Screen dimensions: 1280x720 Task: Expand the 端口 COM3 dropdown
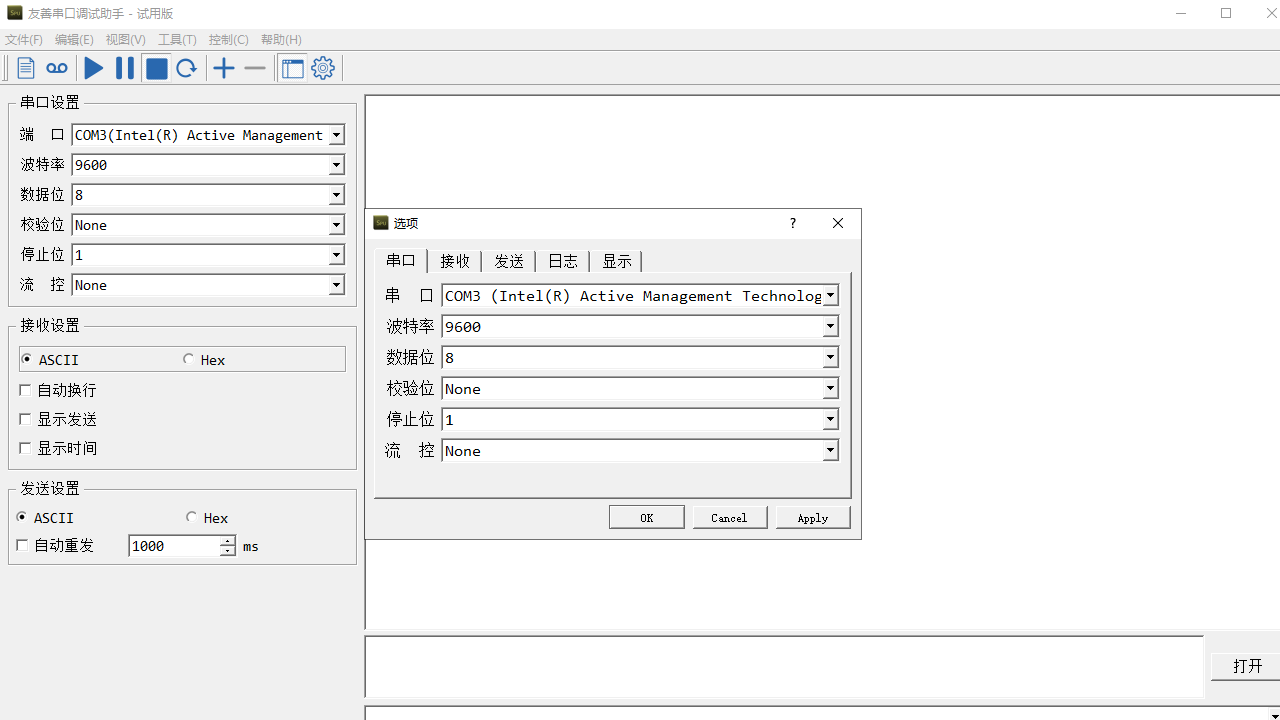click(337, 135)
